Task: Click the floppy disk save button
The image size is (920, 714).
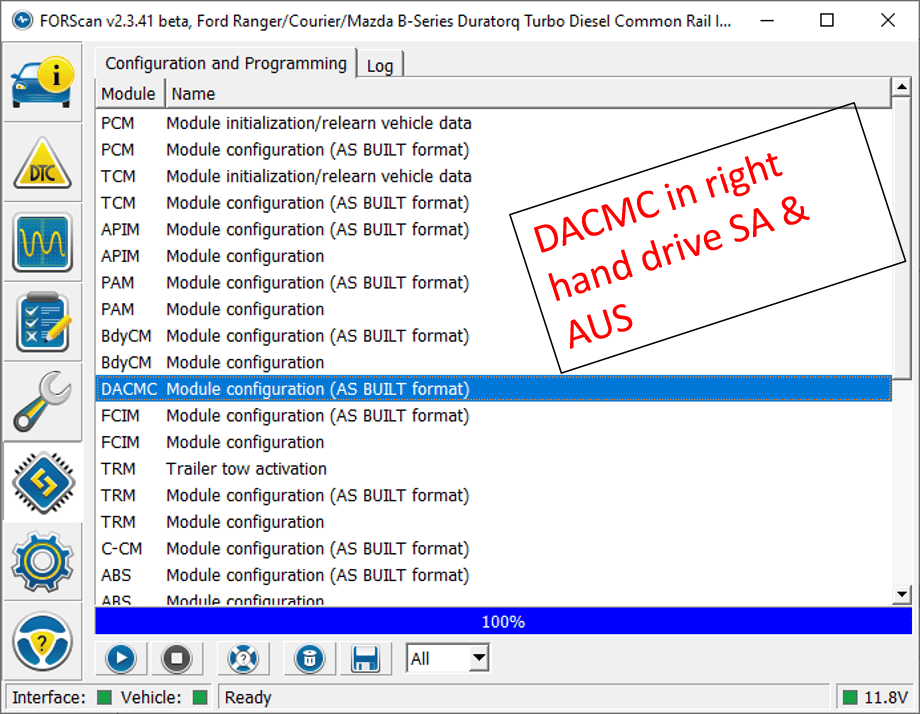Action: point(364,658)
